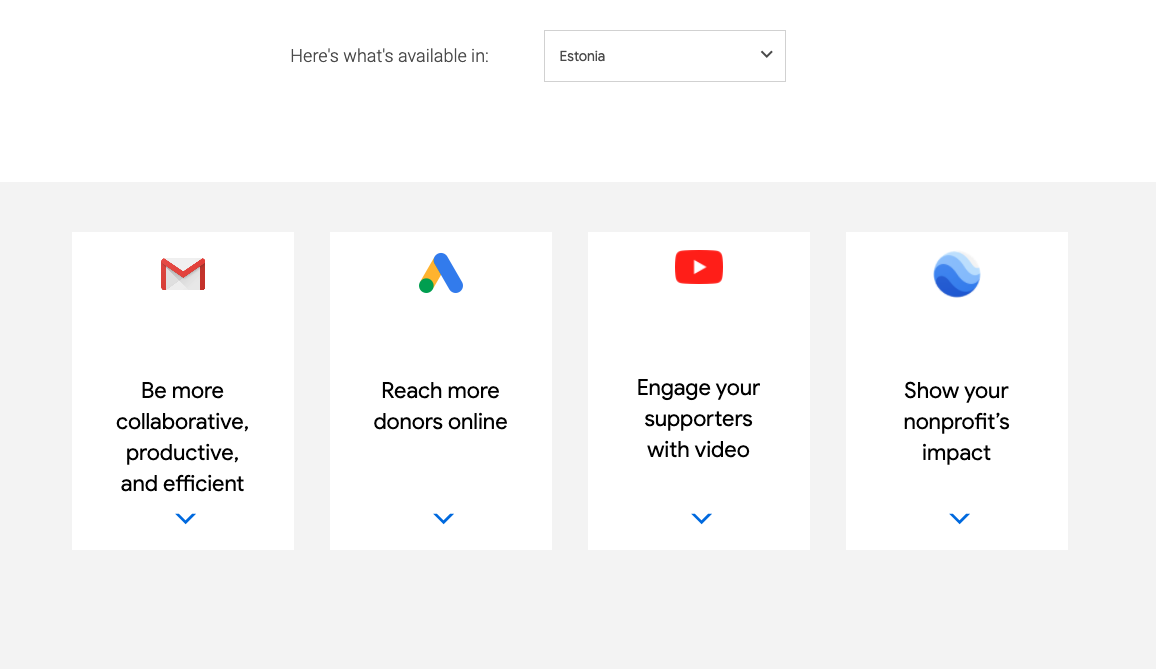
Task: Click the "Here's what's available in:" label
Action: click(389, 56)
